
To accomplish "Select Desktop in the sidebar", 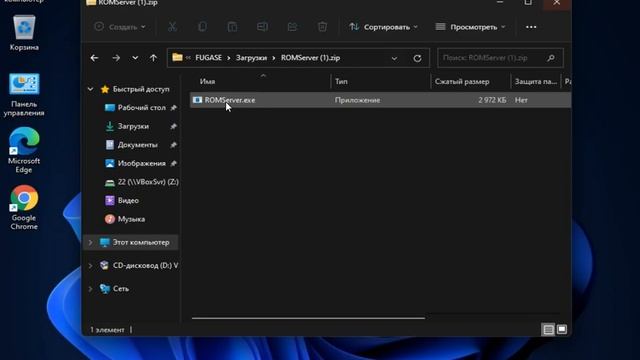I will (x=141, y=108).
